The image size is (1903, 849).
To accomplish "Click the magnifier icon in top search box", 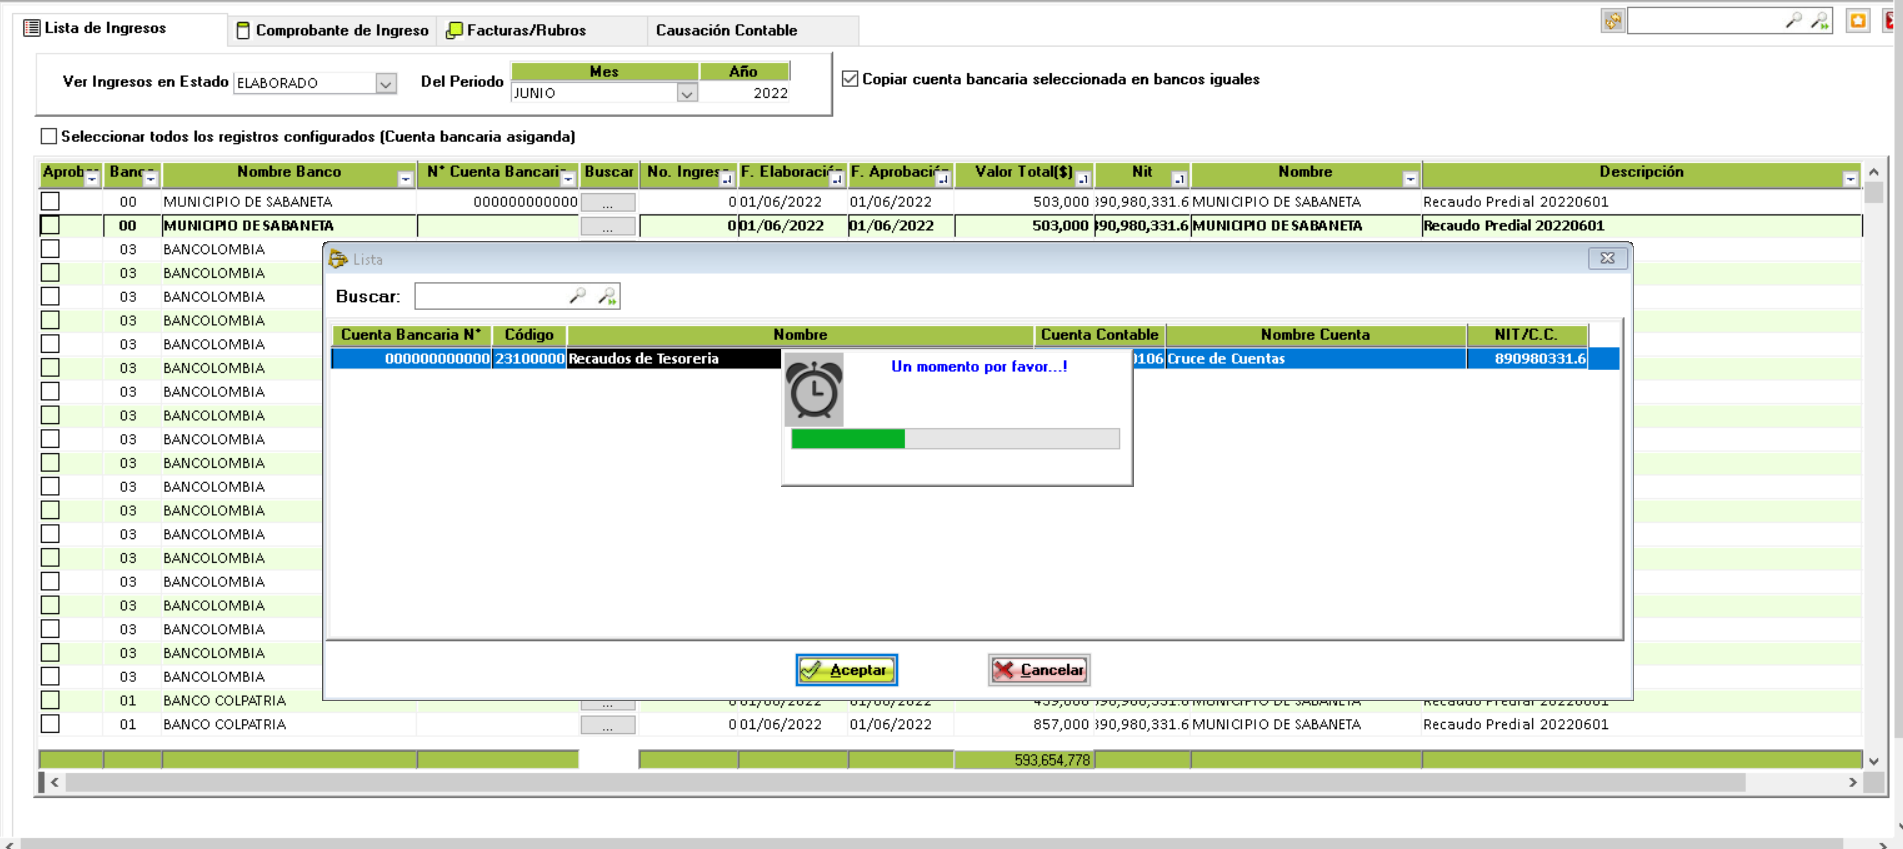I will pos(1793,21).
